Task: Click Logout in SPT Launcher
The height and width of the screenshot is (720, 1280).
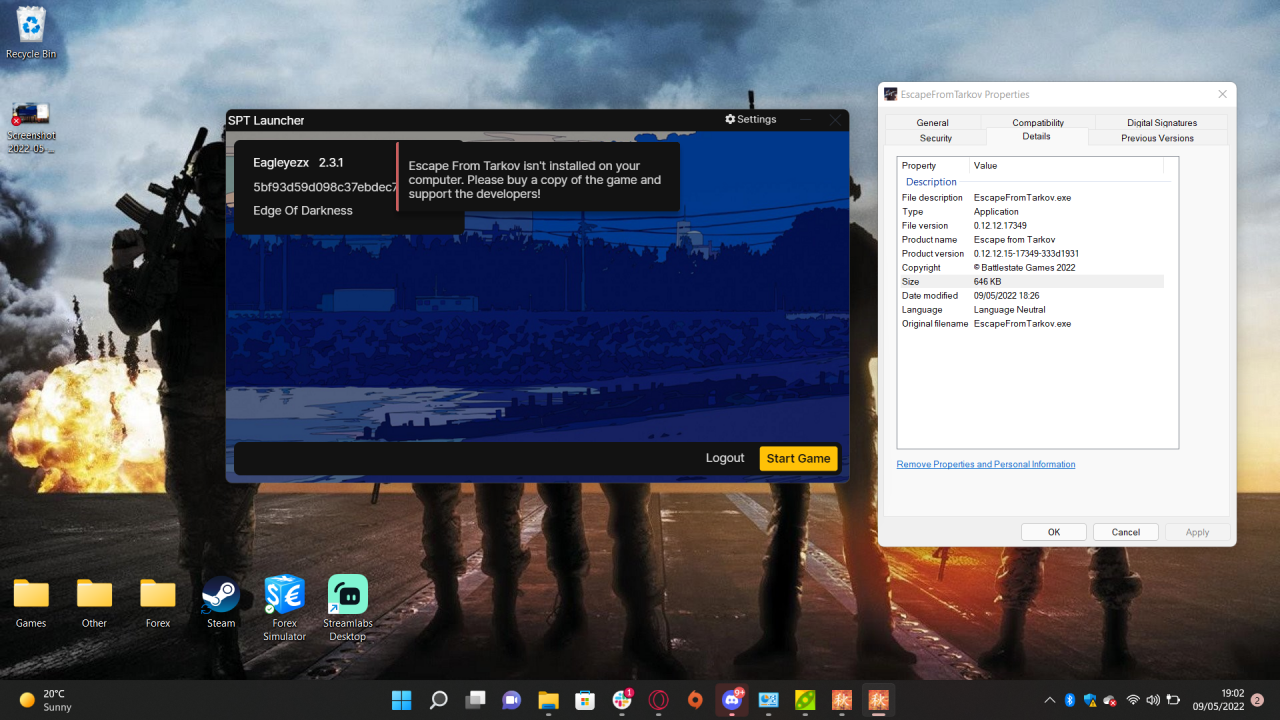Action: (x=725, y=458)
